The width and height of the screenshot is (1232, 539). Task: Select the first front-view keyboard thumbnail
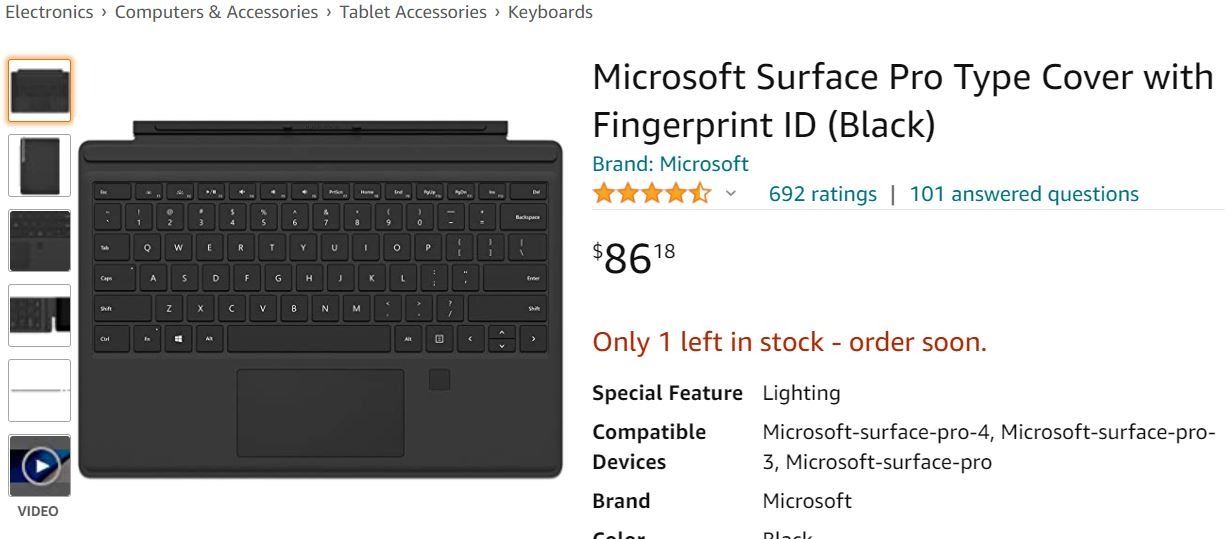(x=40, y=91)
